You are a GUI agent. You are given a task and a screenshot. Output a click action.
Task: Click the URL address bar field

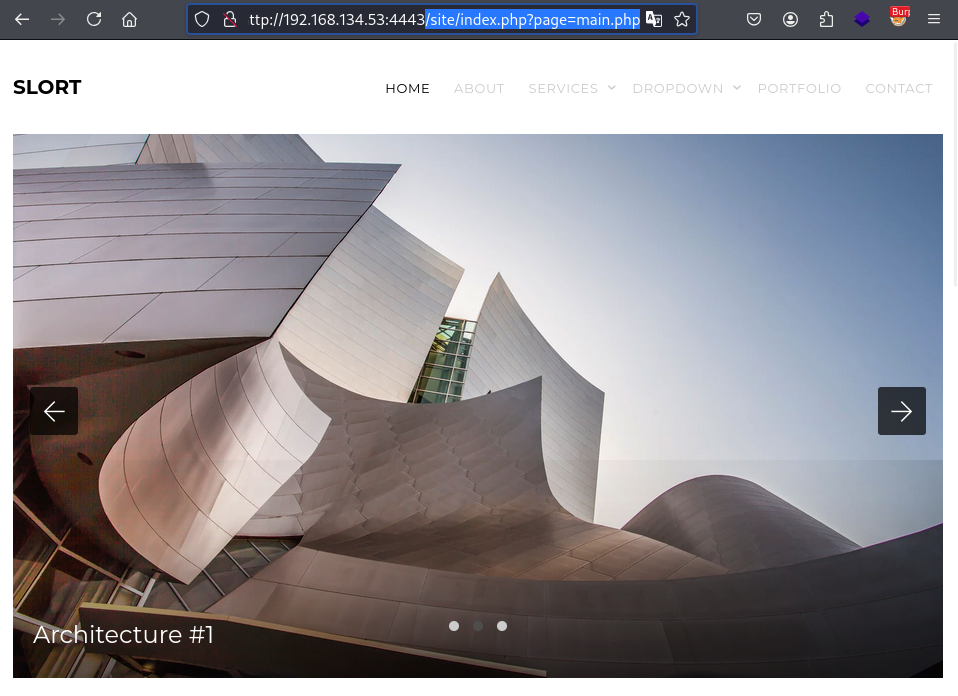441,20
